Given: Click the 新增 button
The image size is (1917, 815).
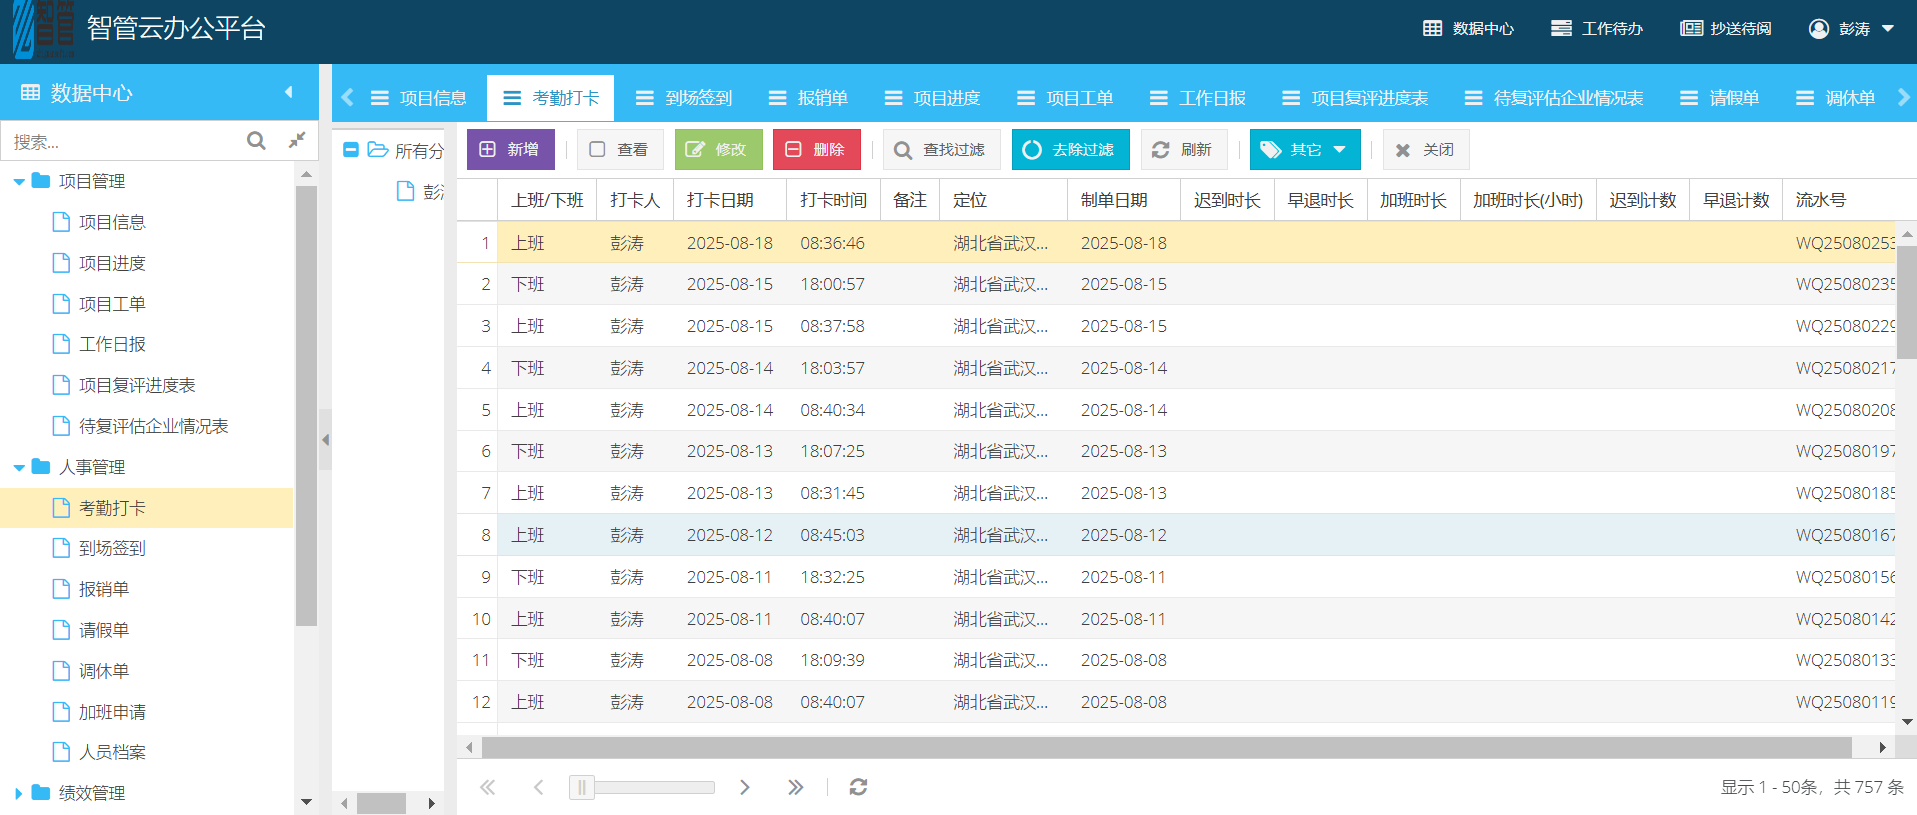Looking at the screenshot, I should point(510,150).
